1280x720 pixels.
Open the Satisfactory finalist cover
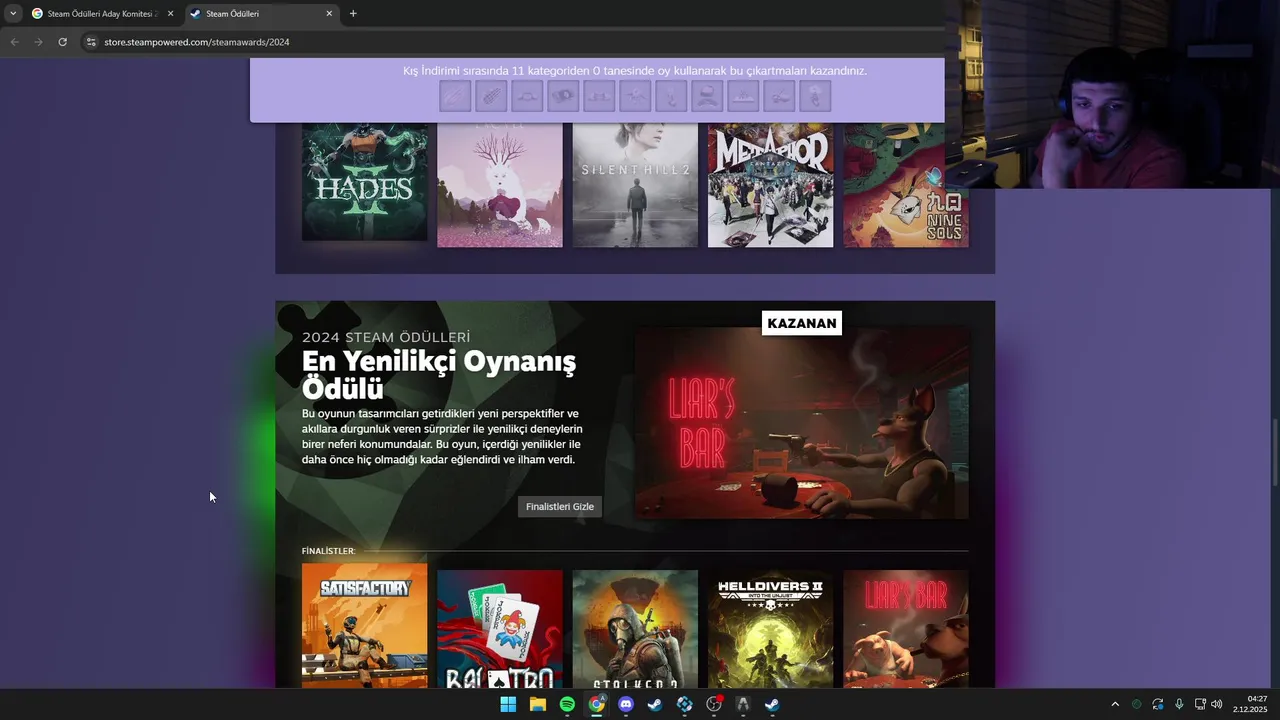click(365, 625)
